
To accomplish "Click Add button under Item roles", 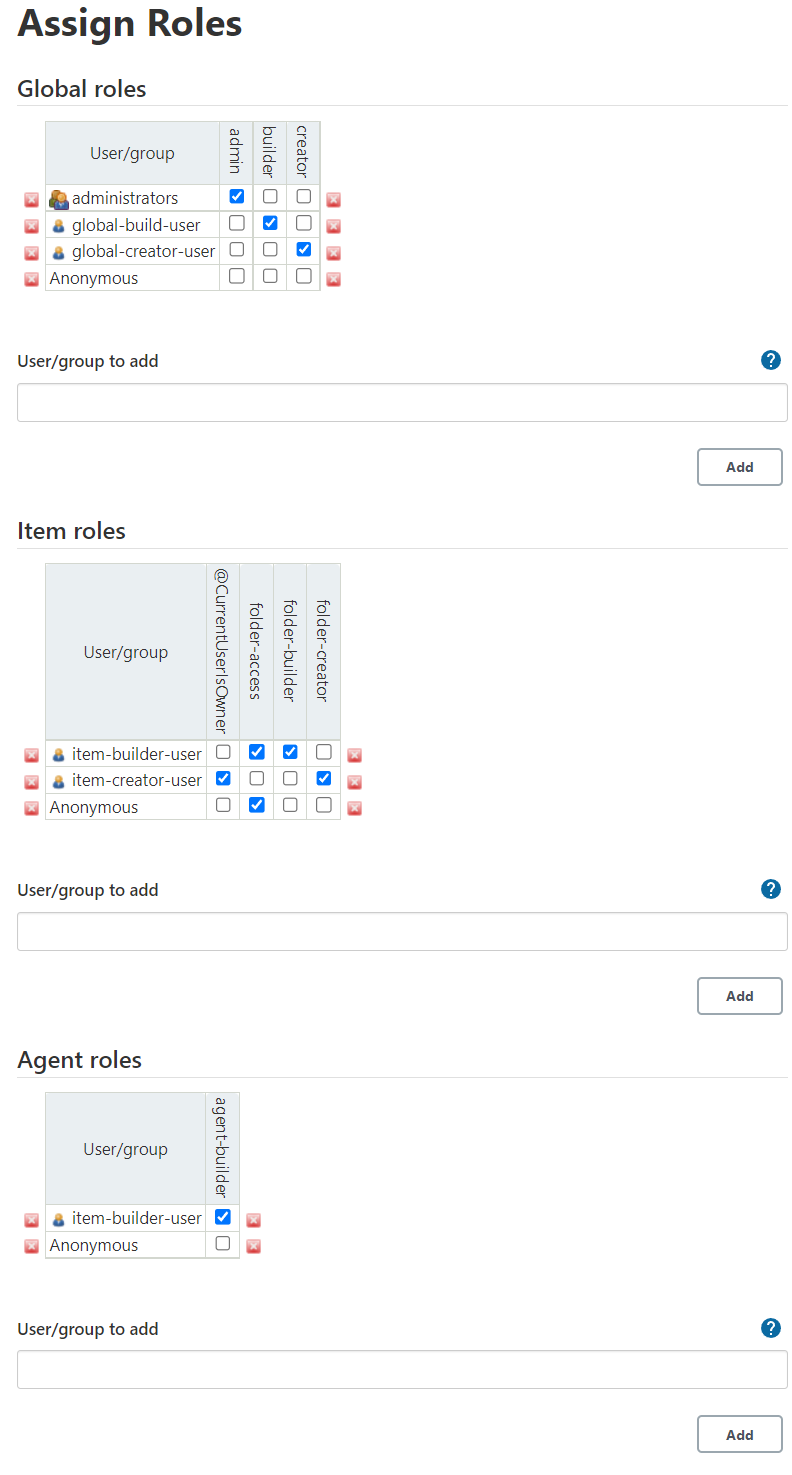I will pos(740,996).
